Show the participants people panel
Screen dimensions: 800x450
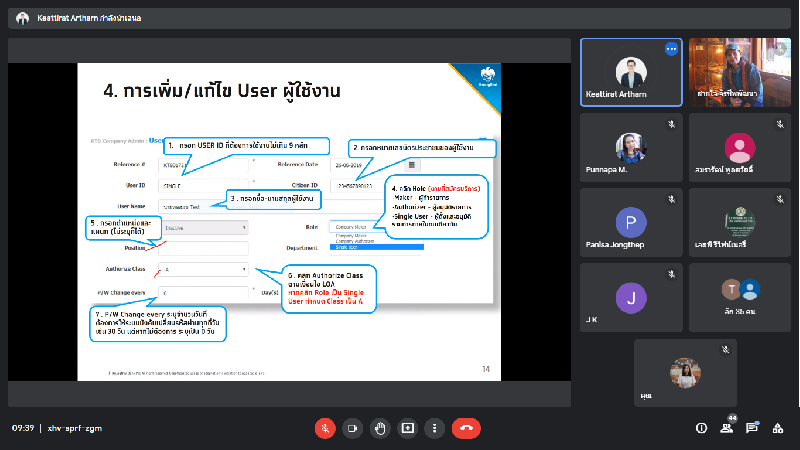click(727, 428)
